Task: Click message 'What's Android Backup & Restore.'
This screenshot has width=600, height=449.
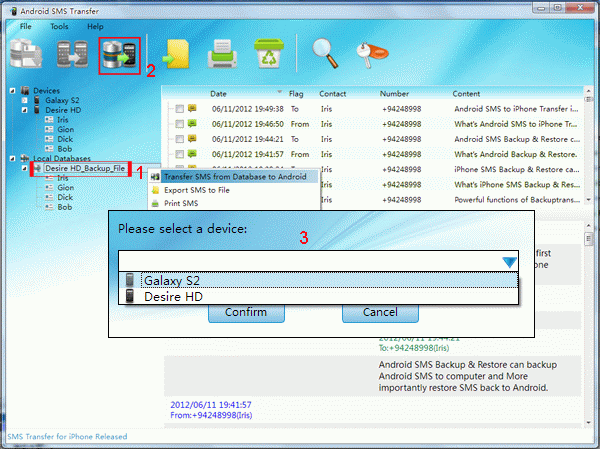Action: pyautogui.click(x=515, y=154)
